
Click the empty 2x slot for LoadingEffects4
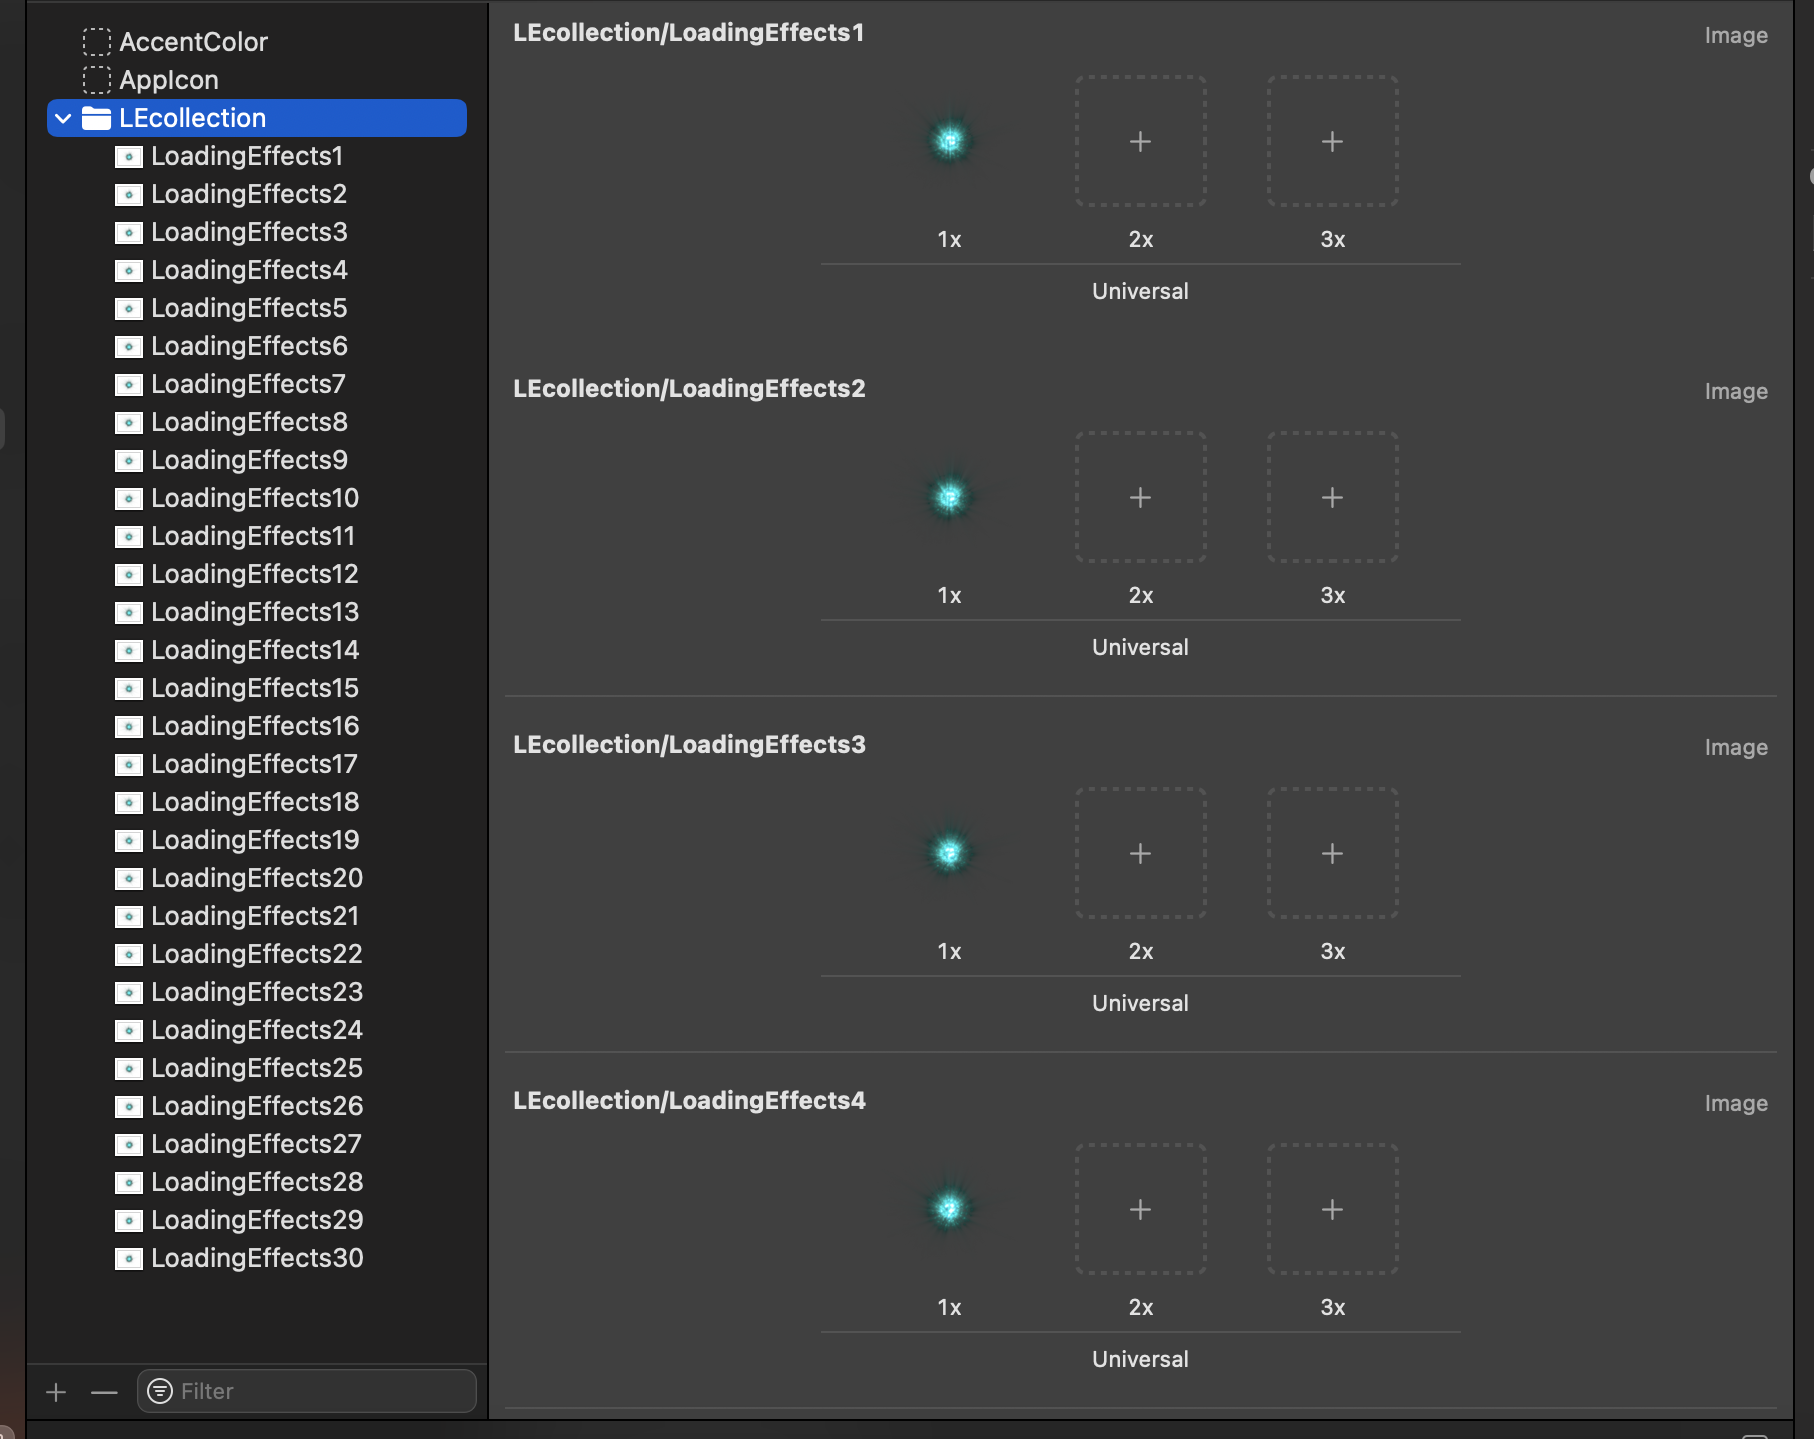1141,1209
